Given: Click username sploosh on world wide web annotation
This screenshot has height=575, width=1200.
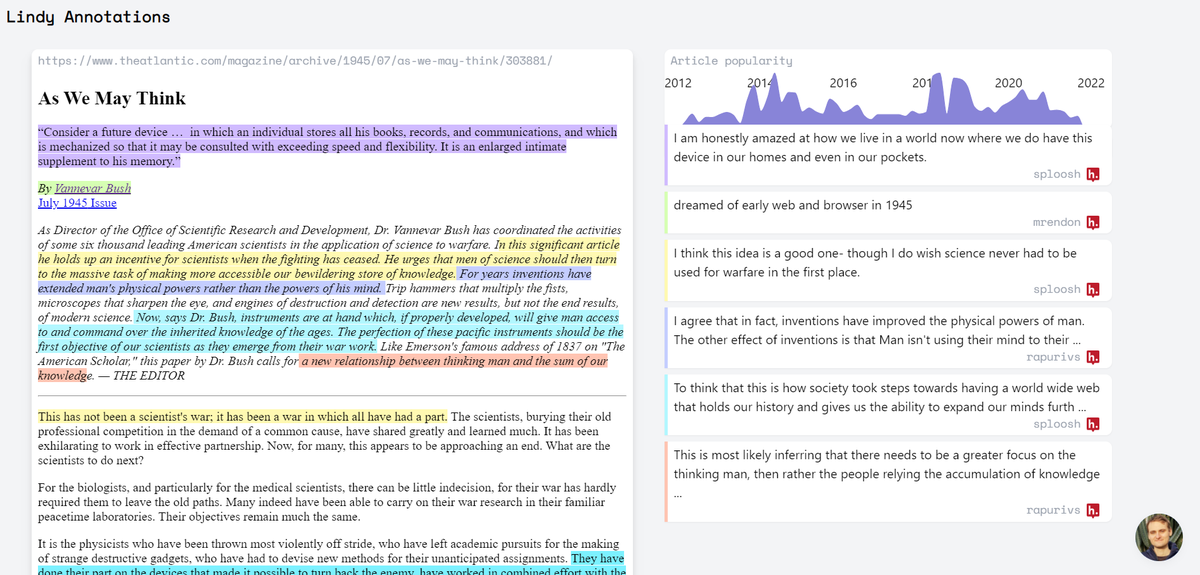Looking at the screenshot, I should click(x=1057, y=424).
